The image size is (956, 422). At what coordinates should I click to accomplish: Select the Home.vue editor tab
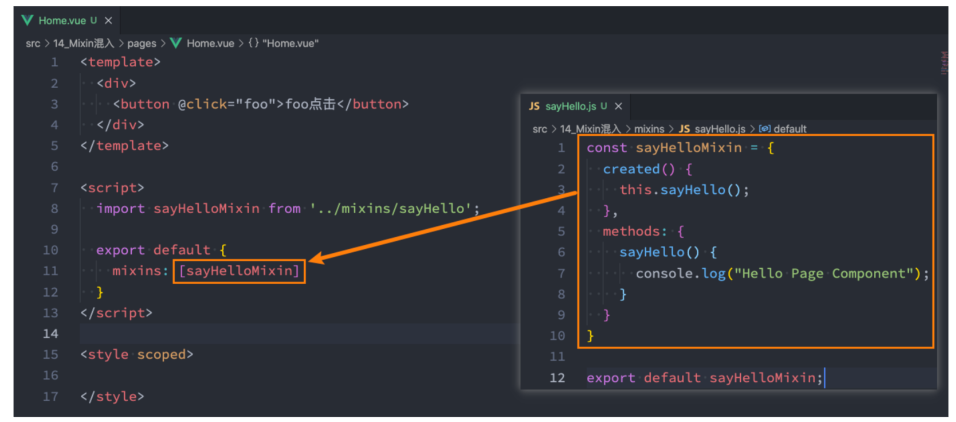[66, 20]
